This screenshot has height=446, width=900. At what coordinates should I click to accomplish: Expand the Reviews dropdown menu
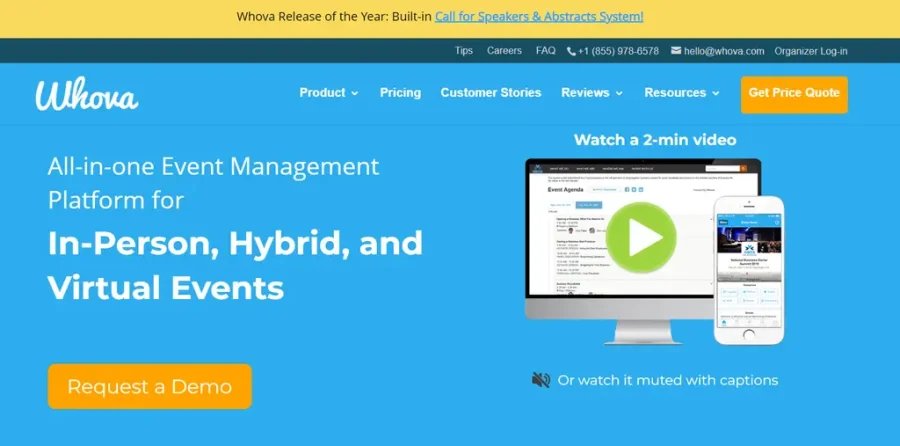(592, 93)
